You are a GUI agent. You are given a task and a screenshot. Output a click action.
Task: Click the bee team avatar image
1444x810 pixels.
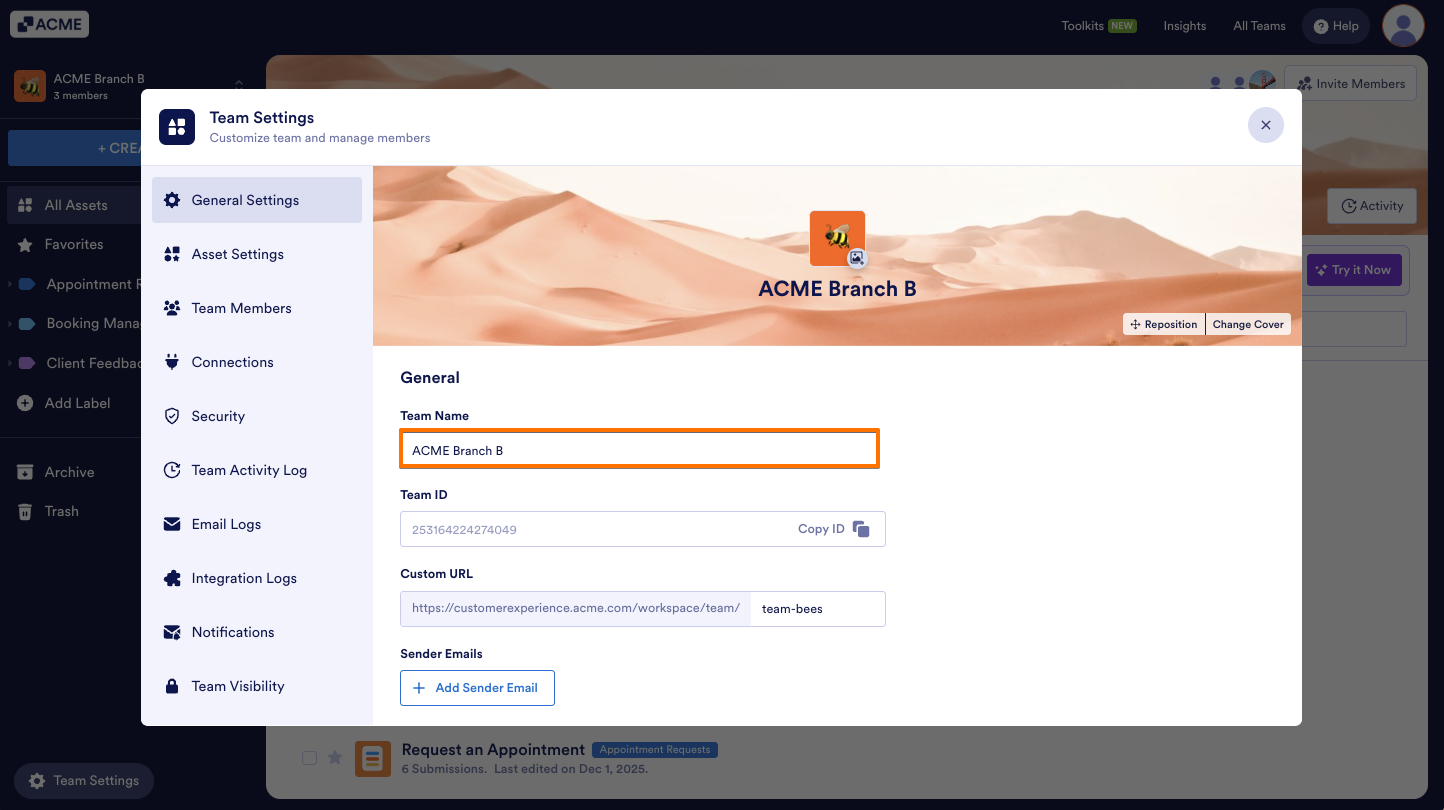(836, 237)
